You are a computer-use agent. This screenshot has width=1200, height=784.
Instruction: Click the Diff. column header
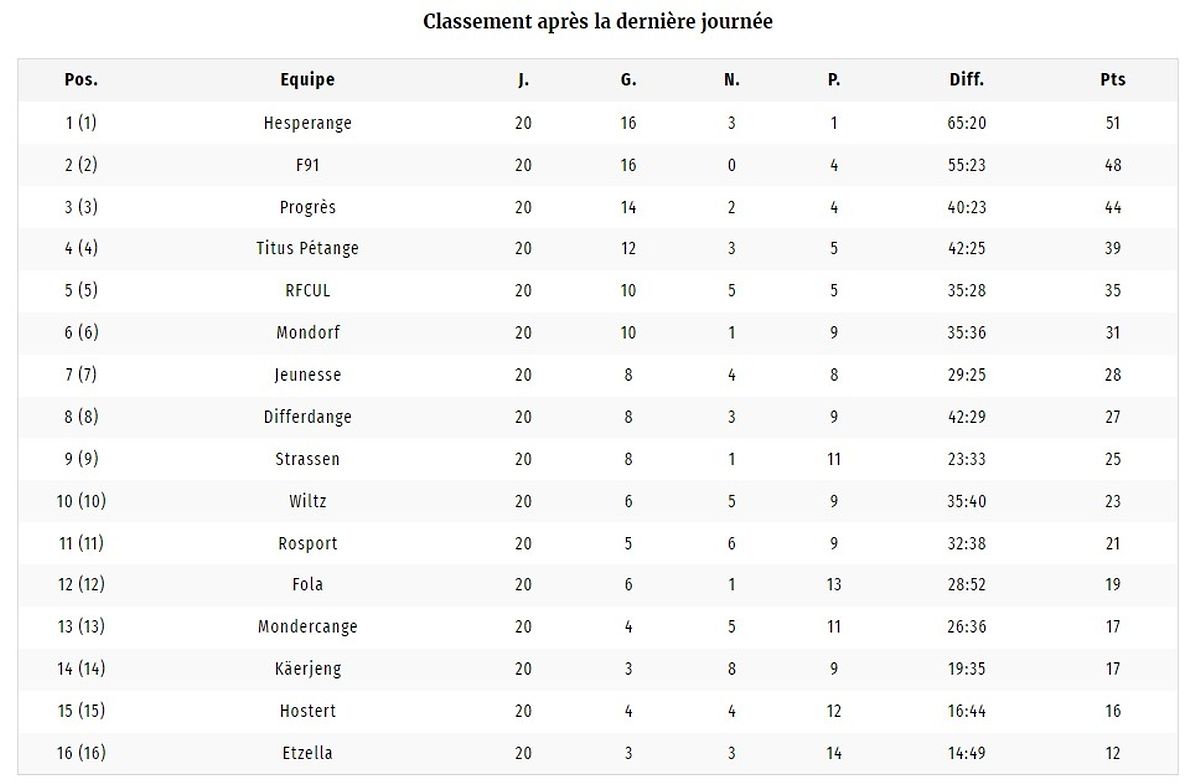click(966, 80)
